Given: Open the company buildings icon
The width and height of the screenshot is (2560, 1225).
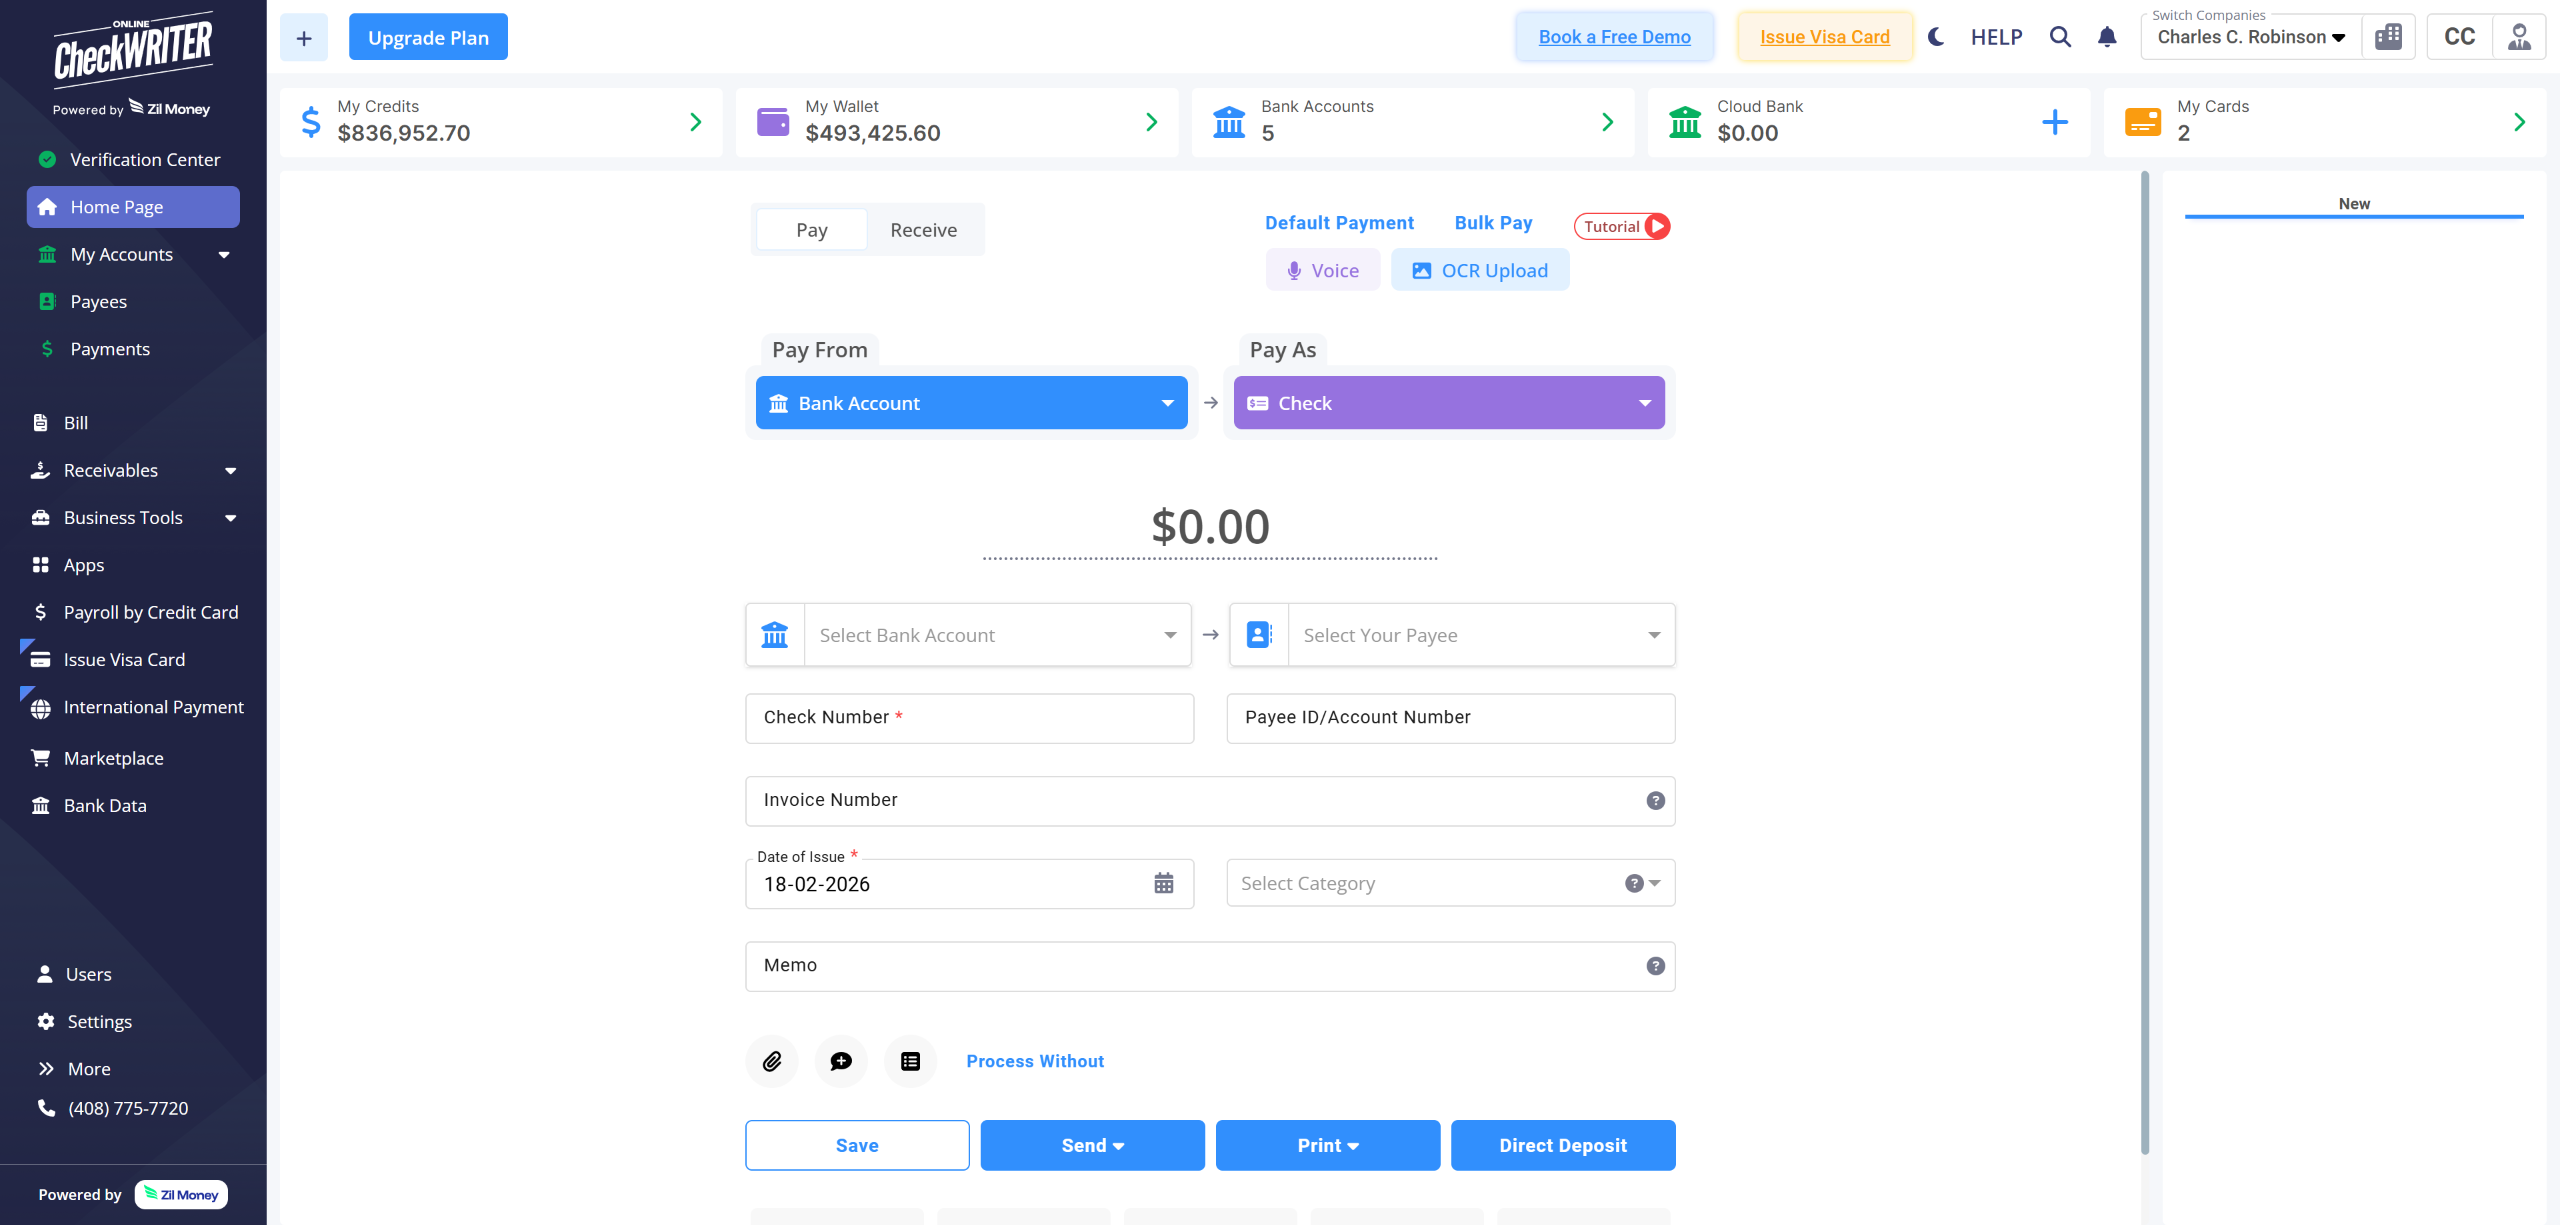Looking at the screenshot, I should click(2389, 37).
